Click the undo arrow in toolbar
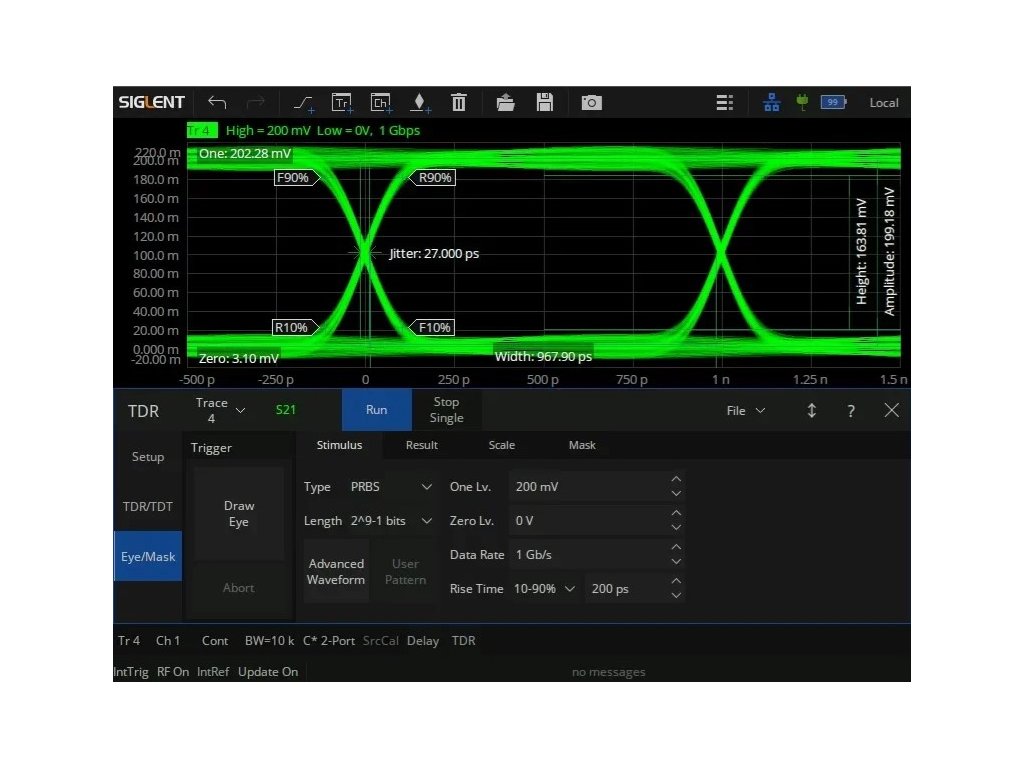The height and width of the screenshot is (768, 1024). click(217, 102)
